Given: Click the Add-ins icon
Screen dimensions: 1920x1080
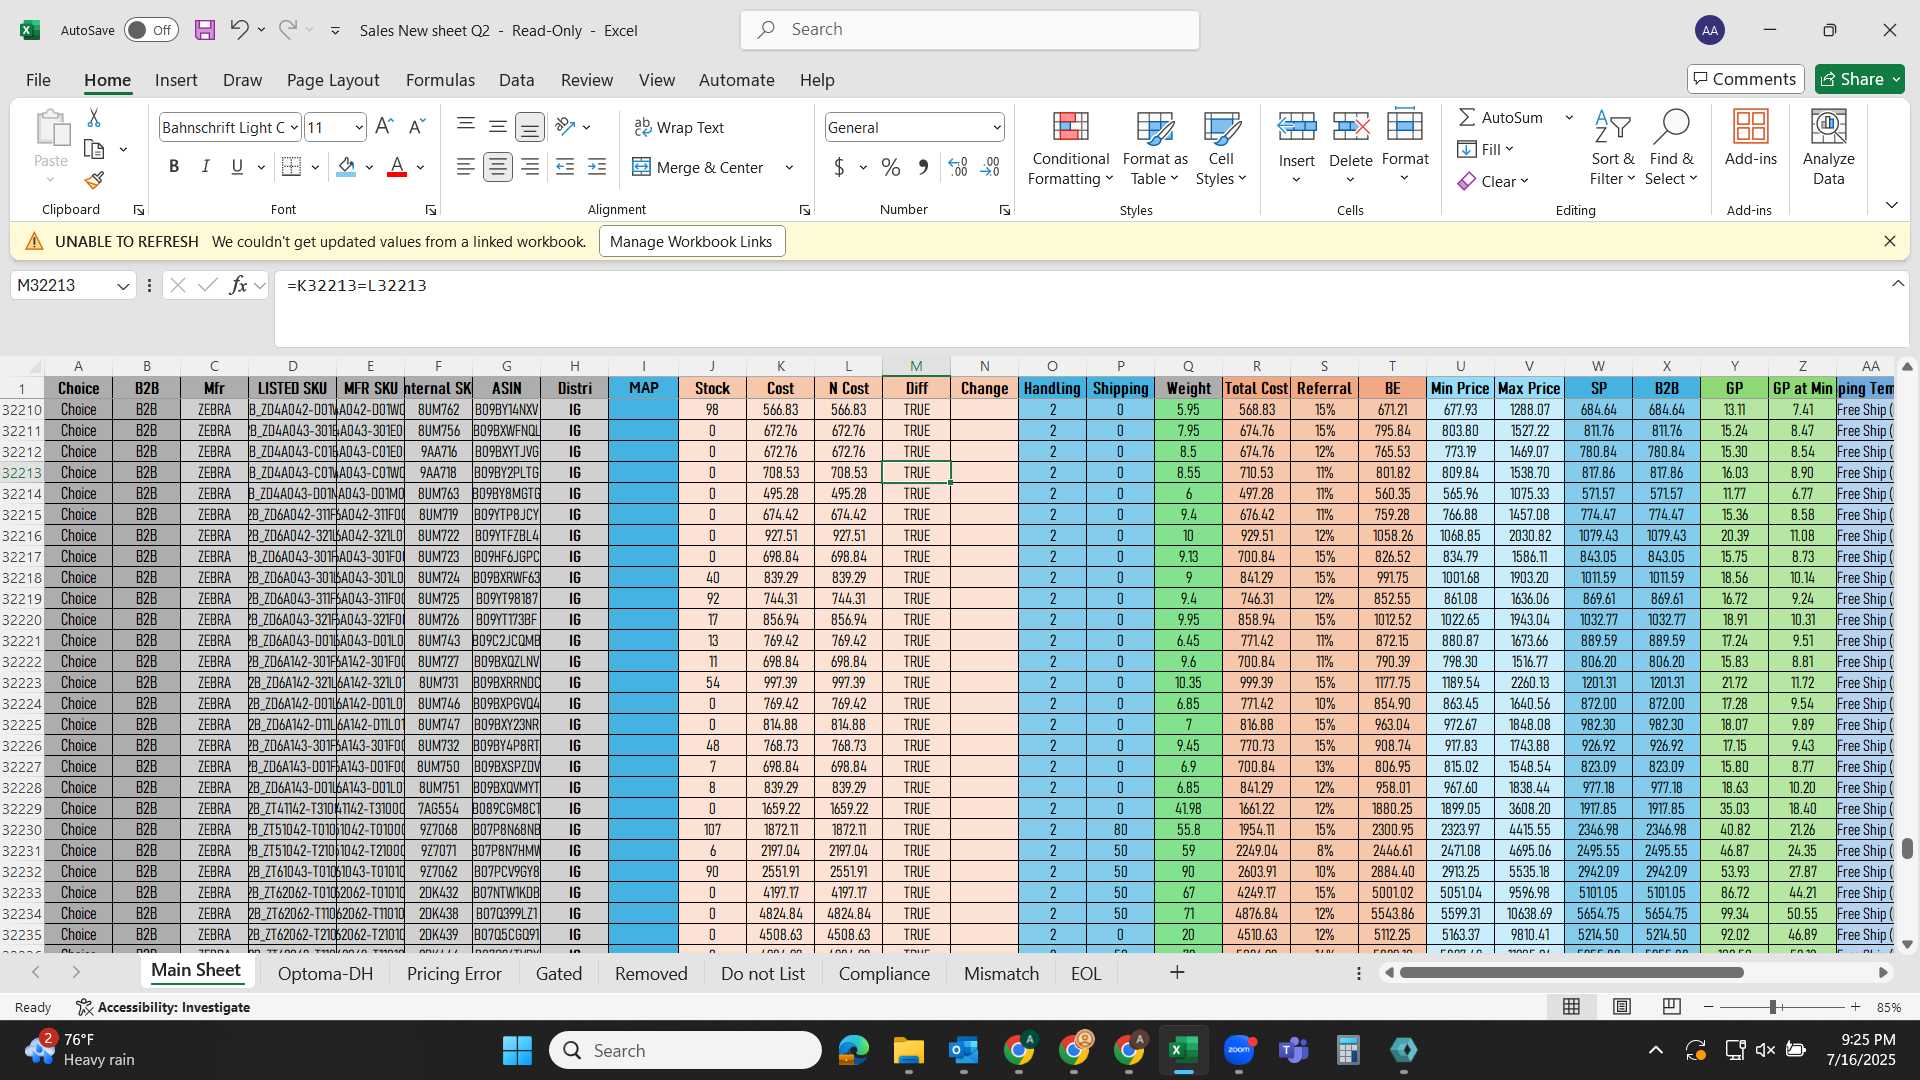Looking at the screenshot, I should pos(1751,127).
